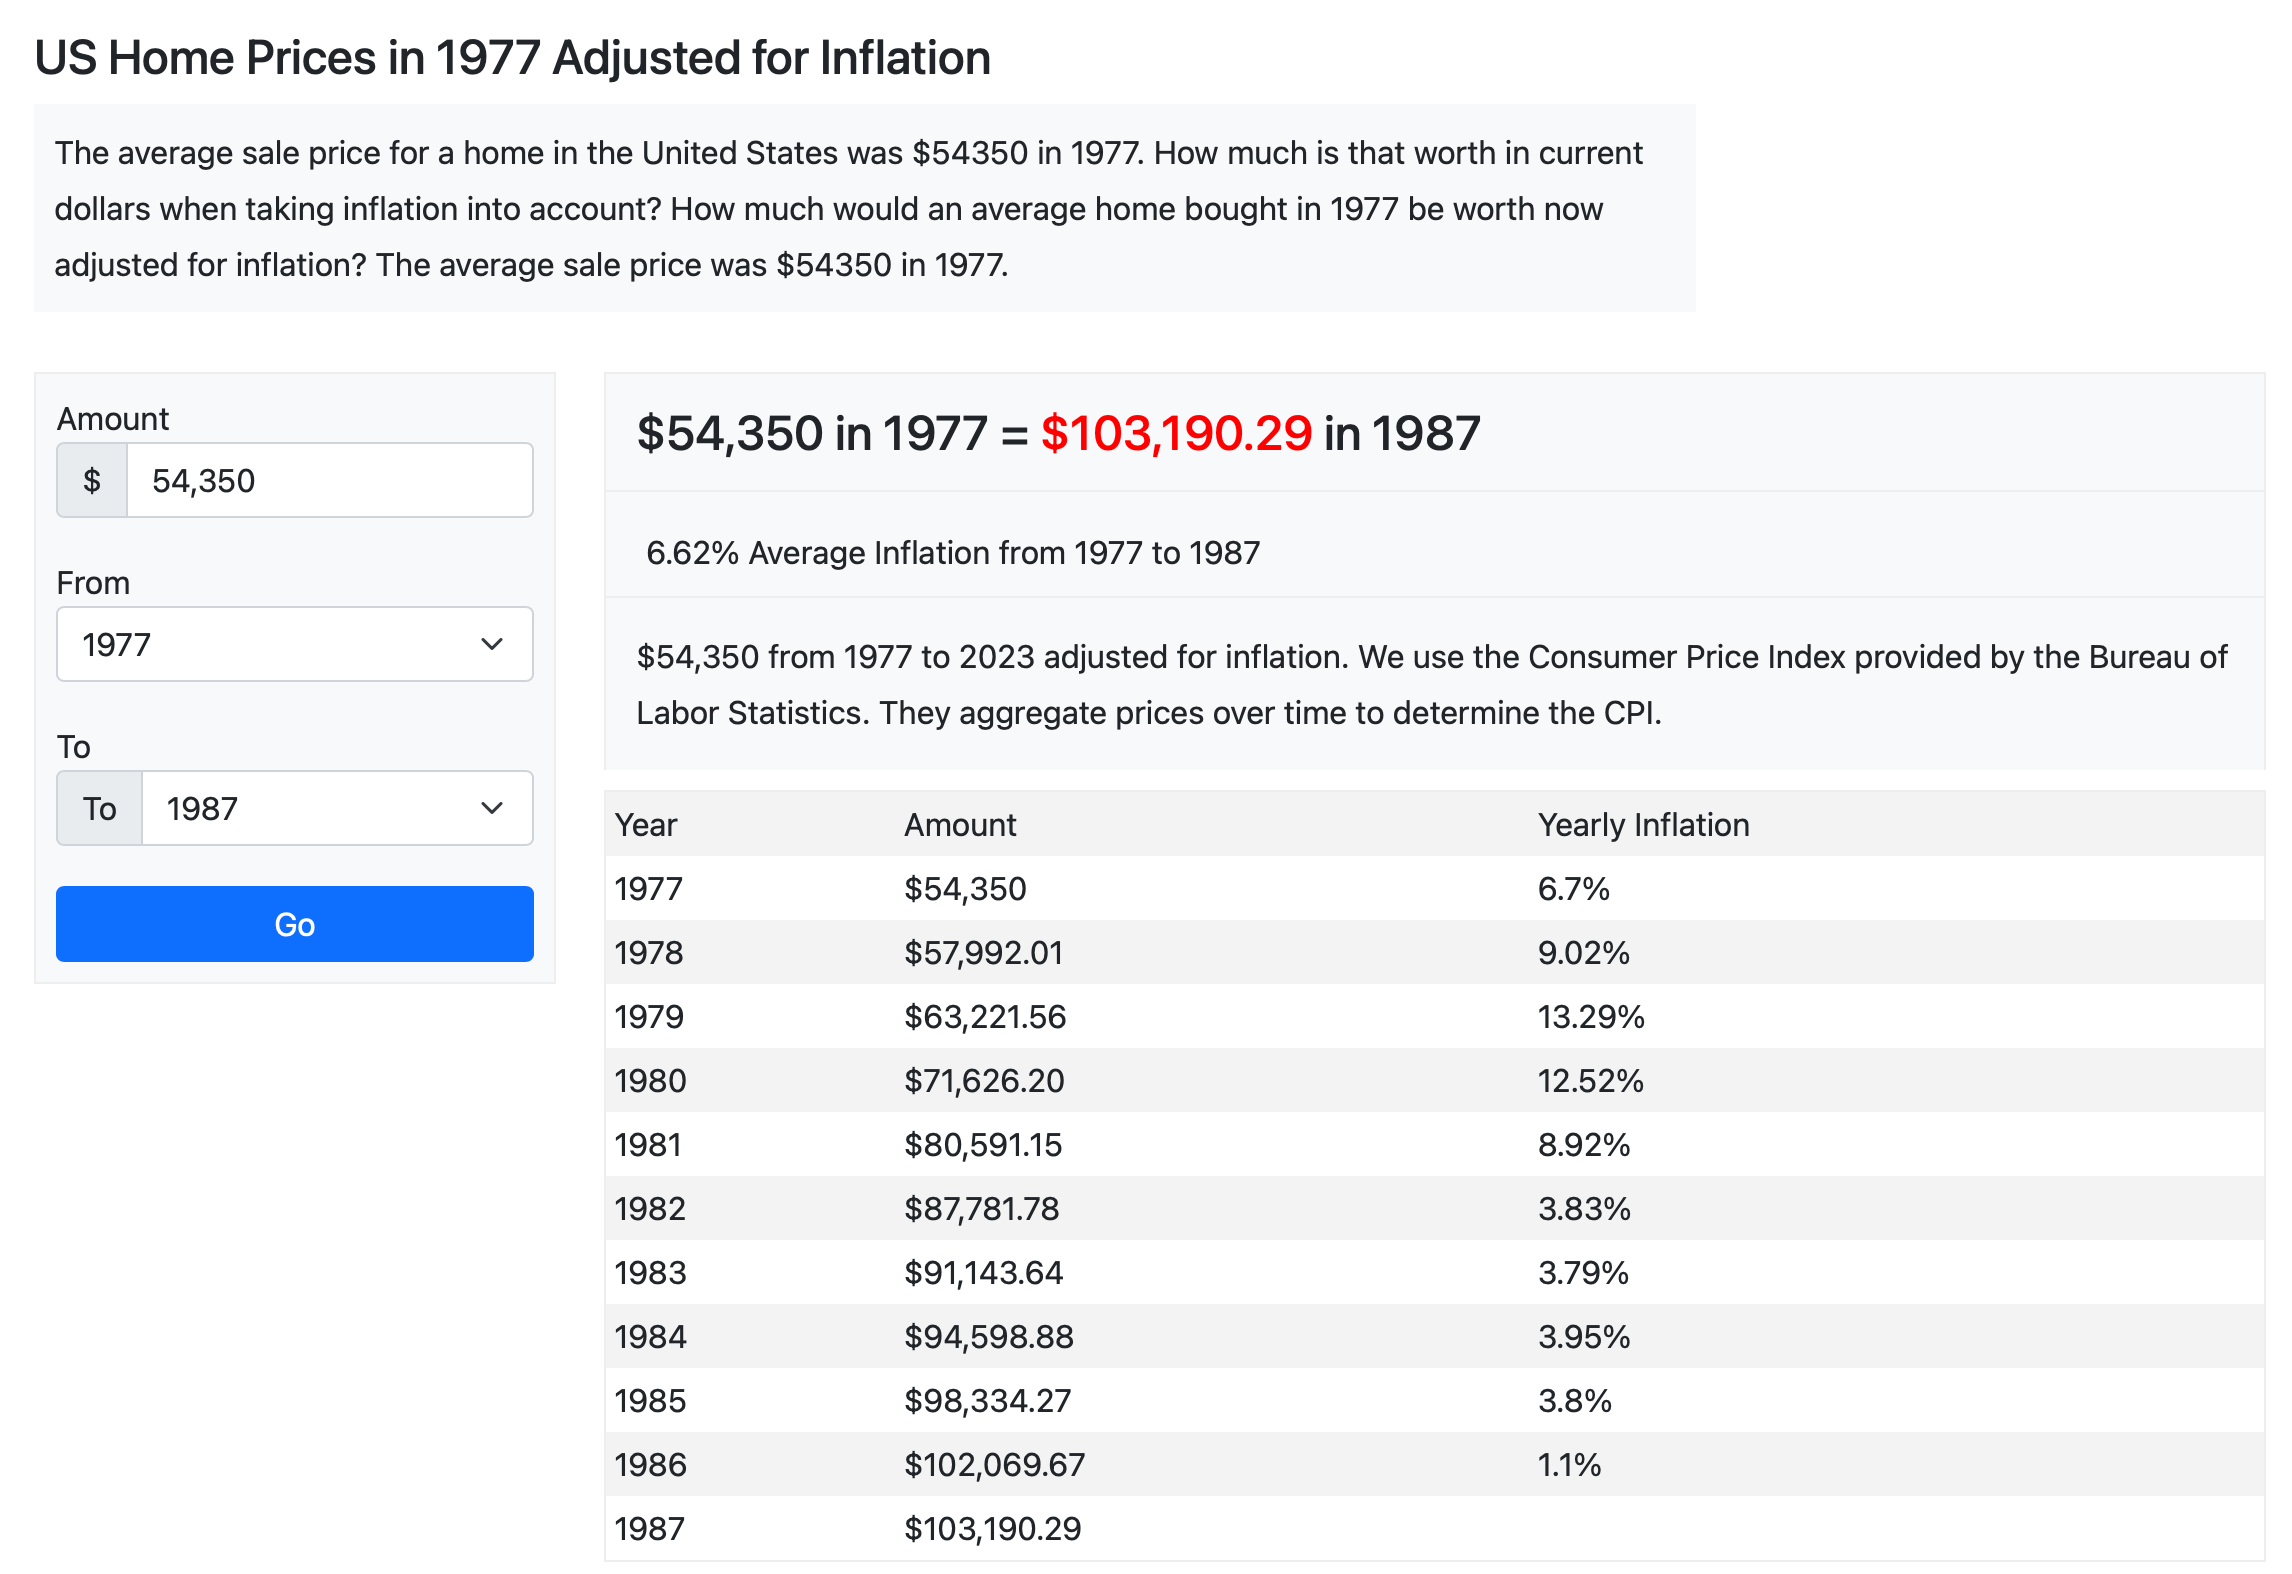Click the chevron arrow in the To dropdown
The image size is (2292, 1574).
(491, 808)
